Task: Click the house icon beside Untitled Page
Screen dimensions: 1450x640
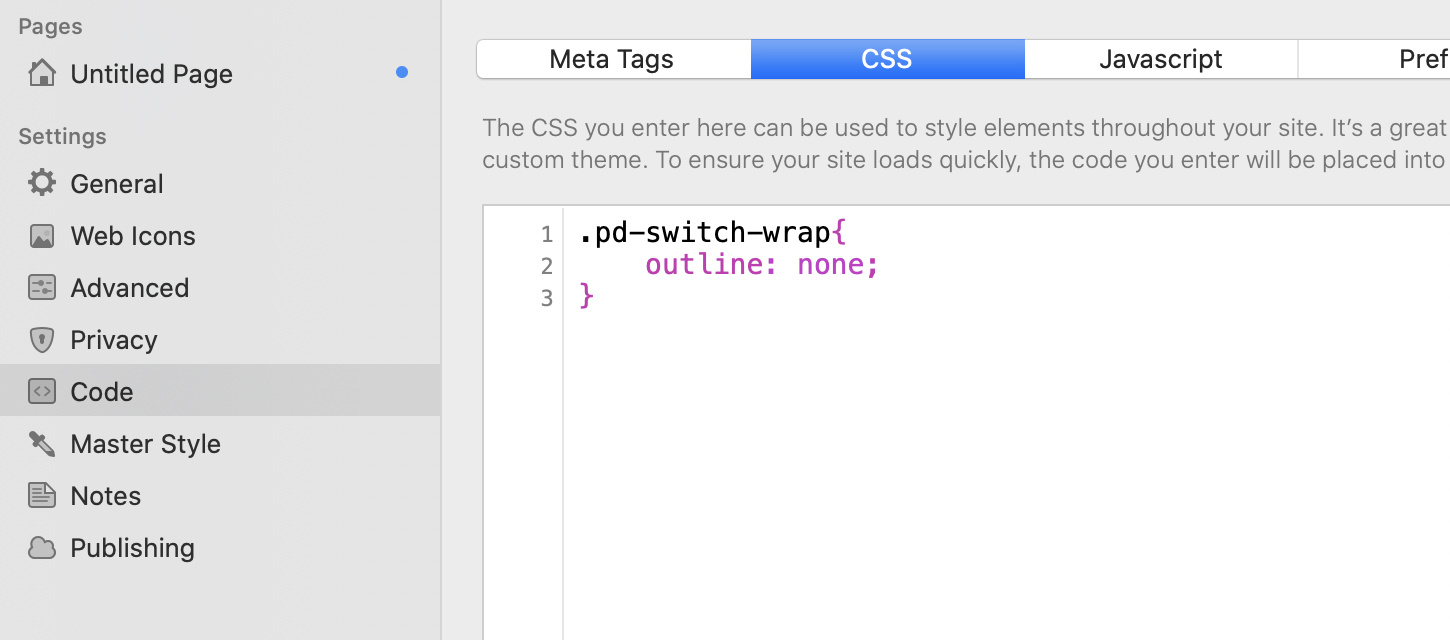Action: click(x=42, y=72)
